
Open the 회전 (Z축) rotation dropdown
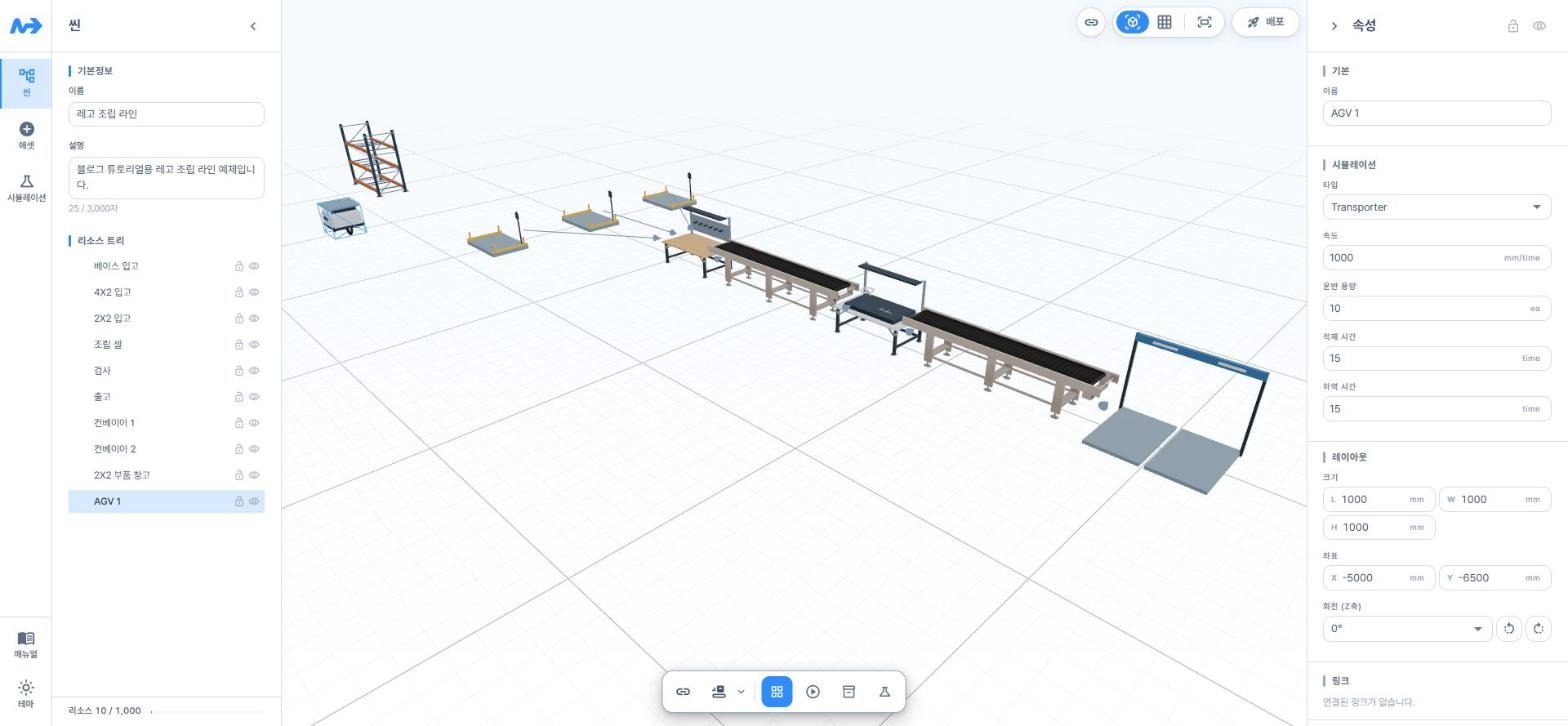[x=1407, y=629]
